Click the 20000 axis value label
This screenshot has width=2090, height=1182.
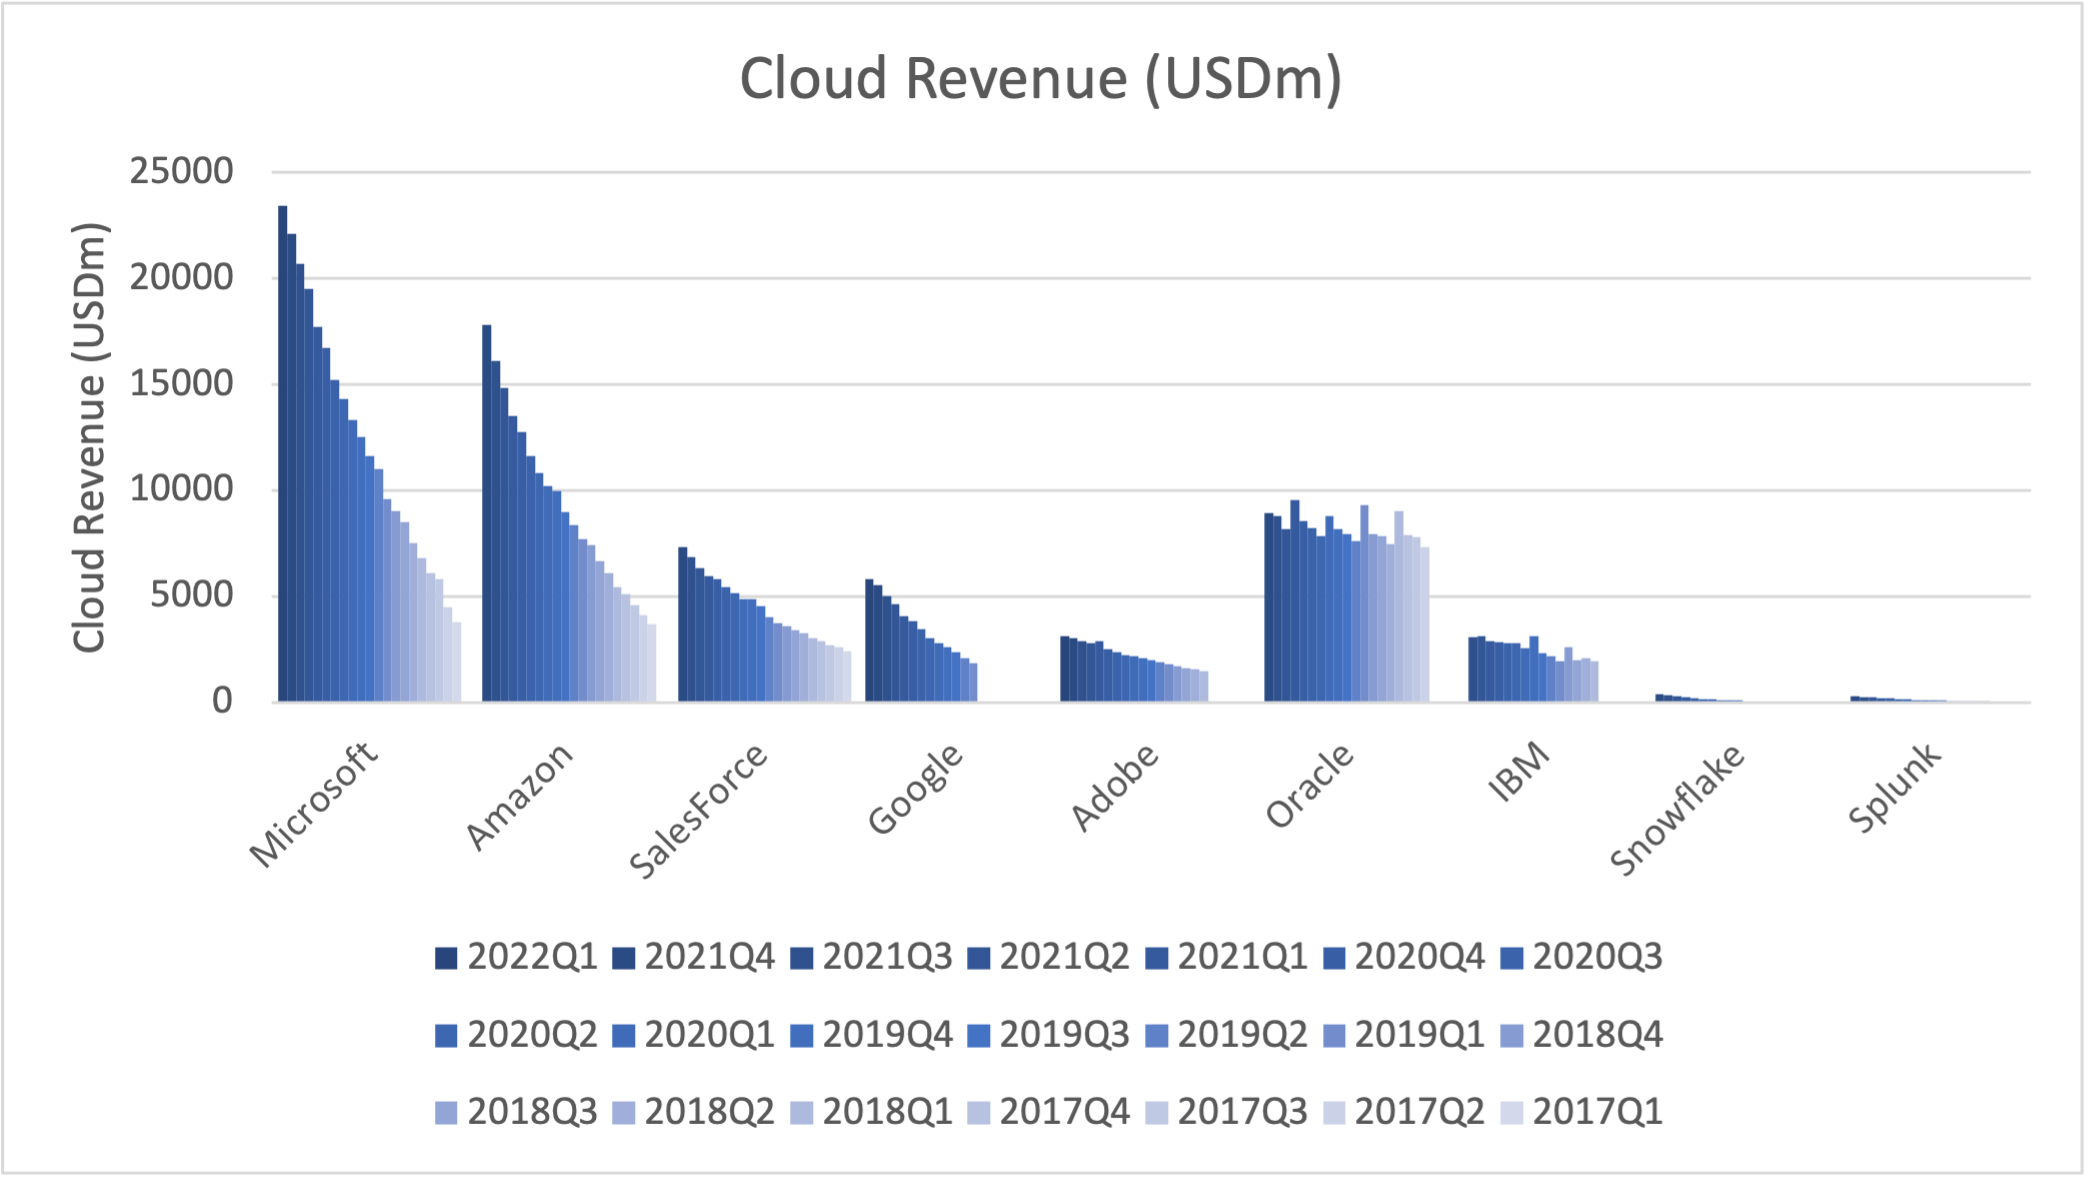pyautogui.click(x=181, y=277)
